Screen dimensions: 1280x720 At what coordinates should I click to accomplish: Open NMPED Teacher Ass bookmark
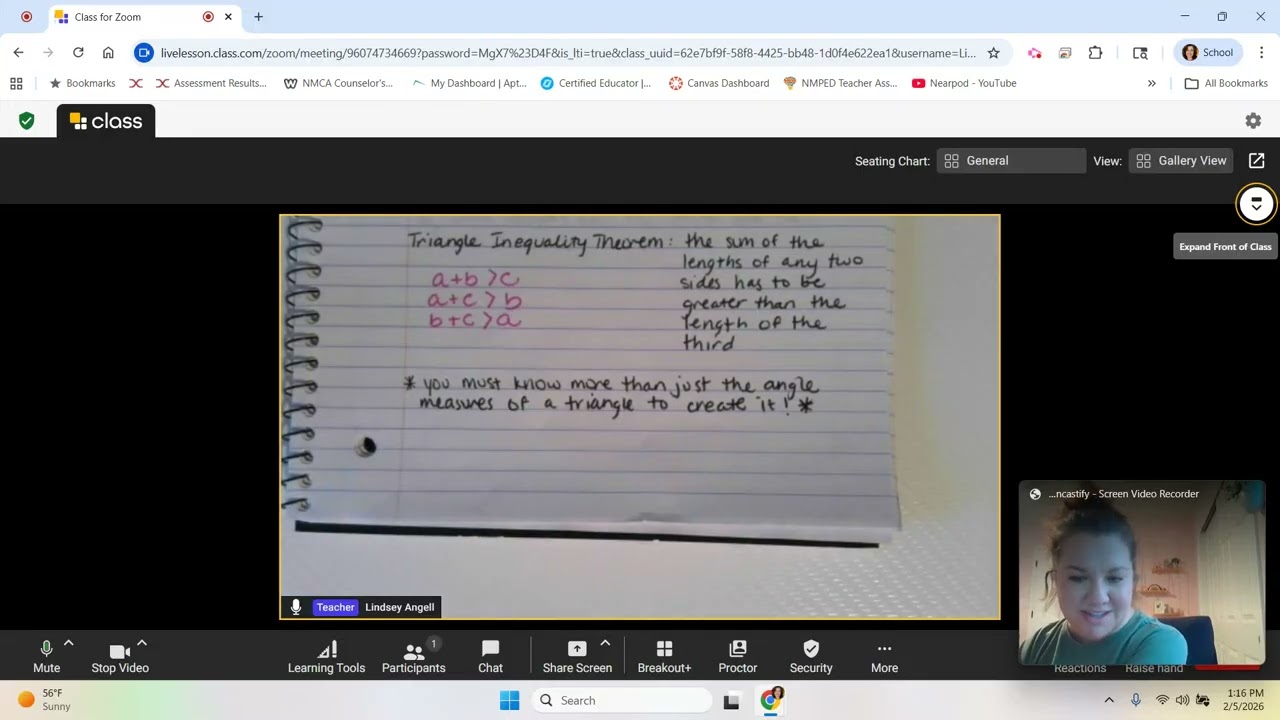(x=840, y=83)
